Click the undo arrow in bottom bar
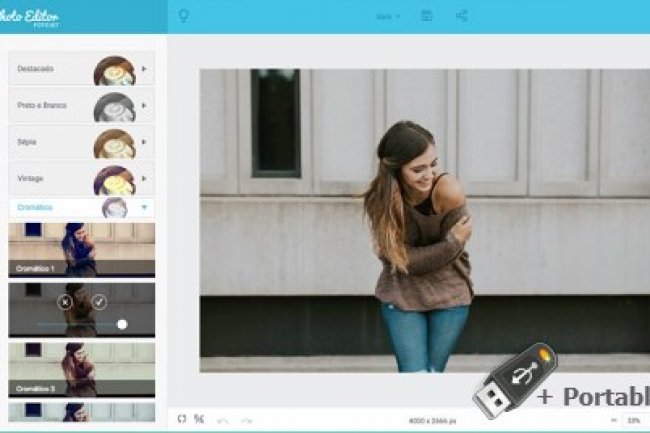Image resolution: width=650 pixels, height=433 pixels. click(222, 420)
